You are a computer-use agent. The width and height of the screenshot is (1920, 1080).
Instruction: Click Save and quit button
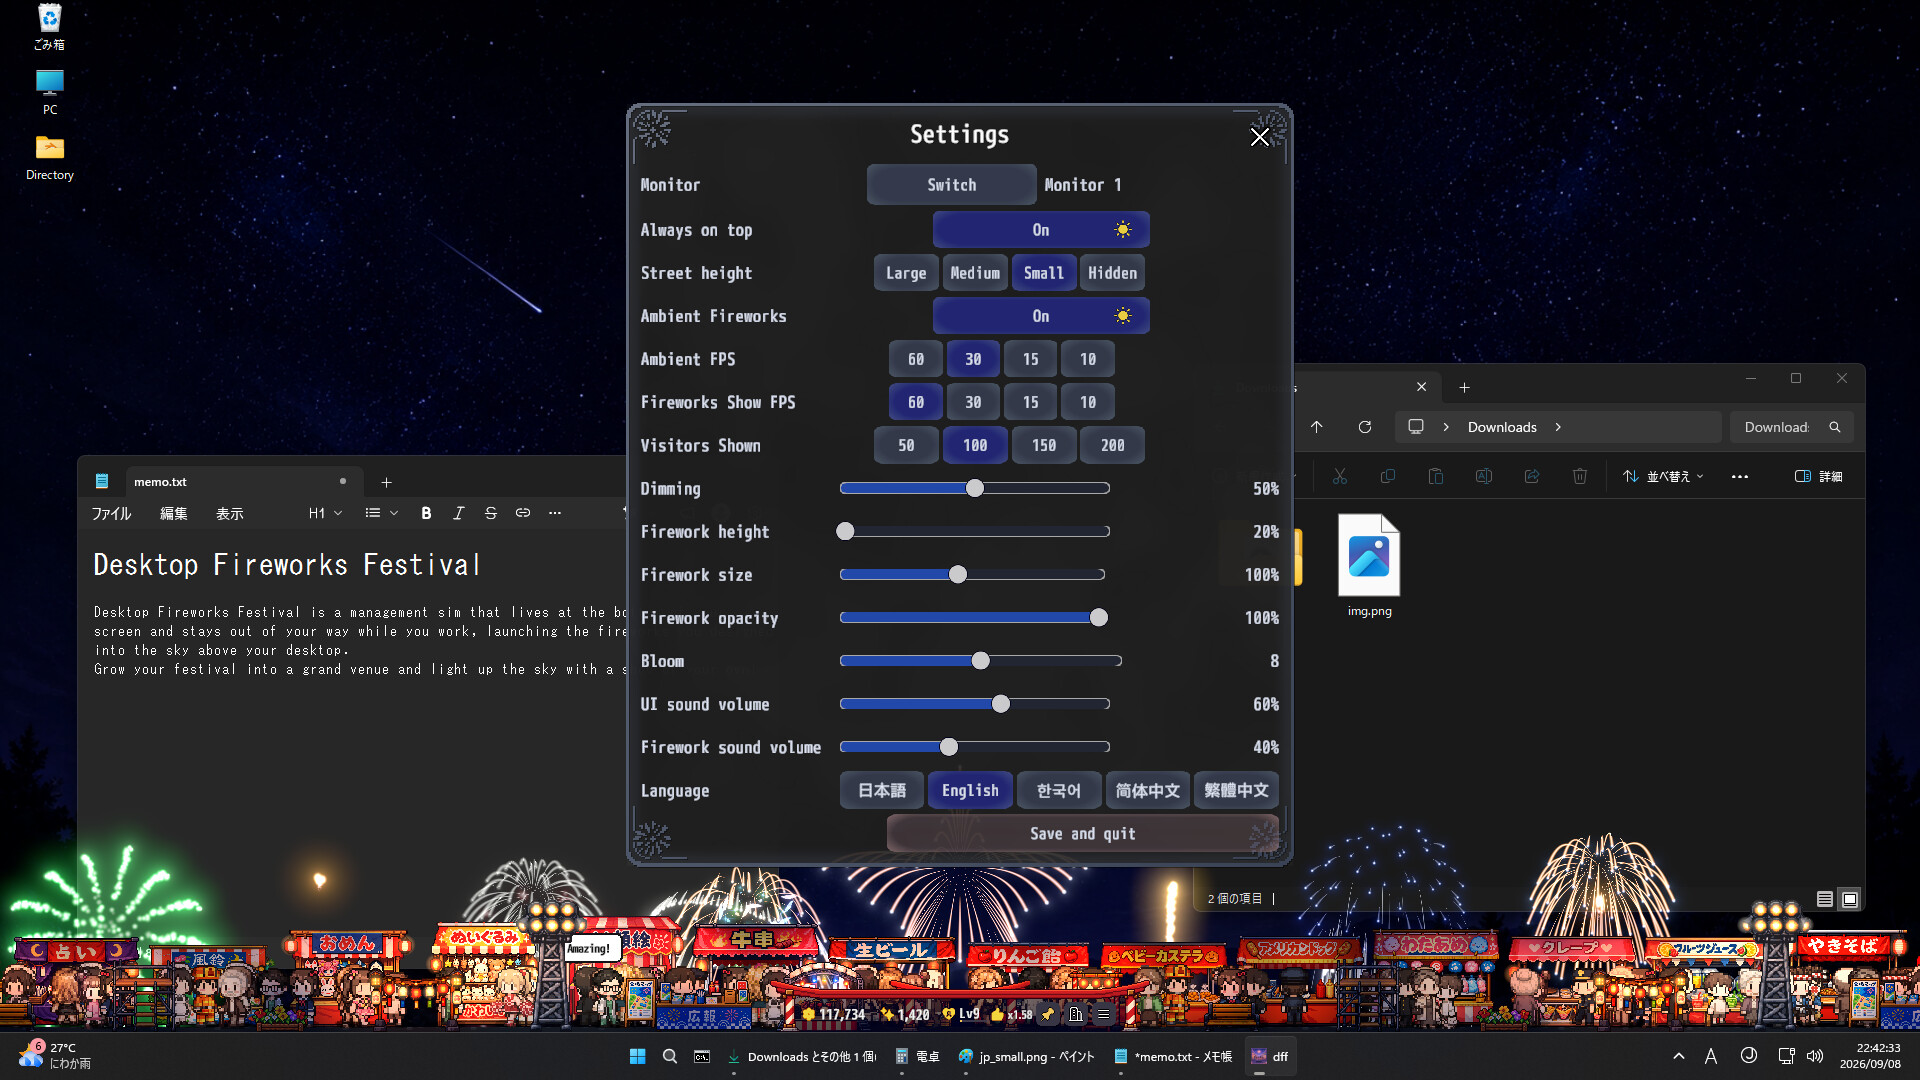pos(1082,833)
